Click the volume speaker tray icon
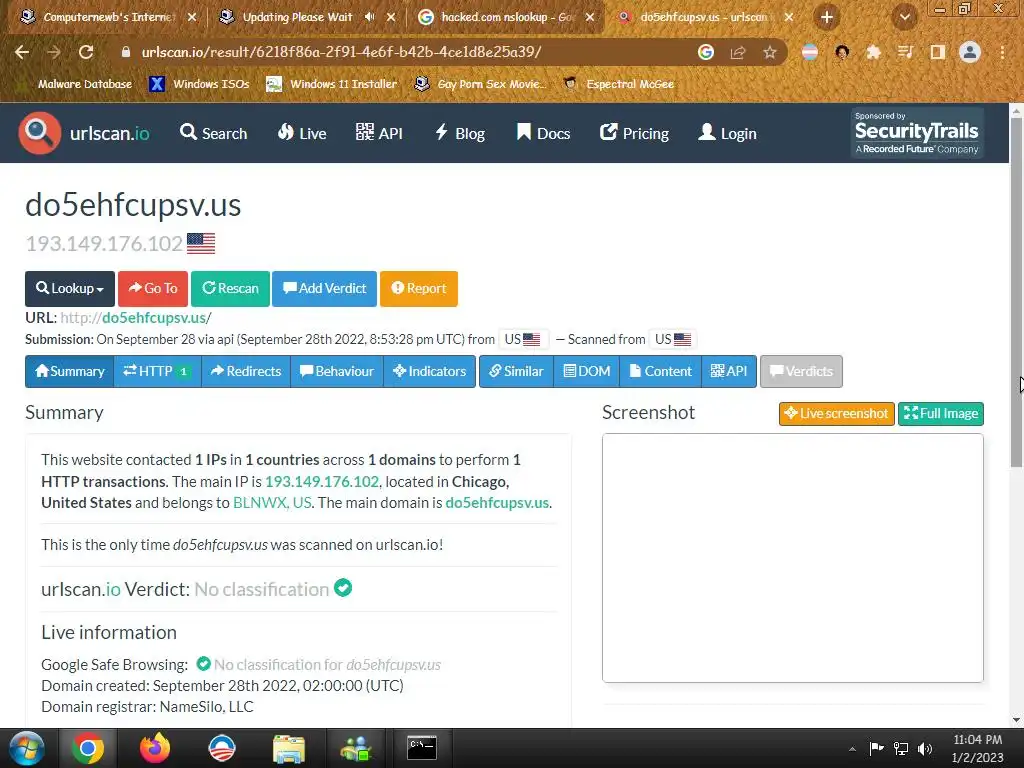1024x768 pixels. coord(925,748)
